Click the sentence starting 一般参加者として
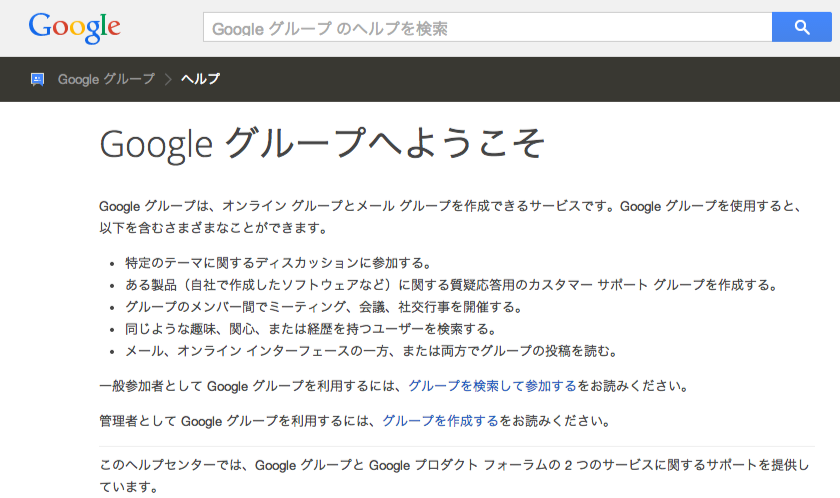This screenshot has width=840, height=498. click(x=394, y=386)
